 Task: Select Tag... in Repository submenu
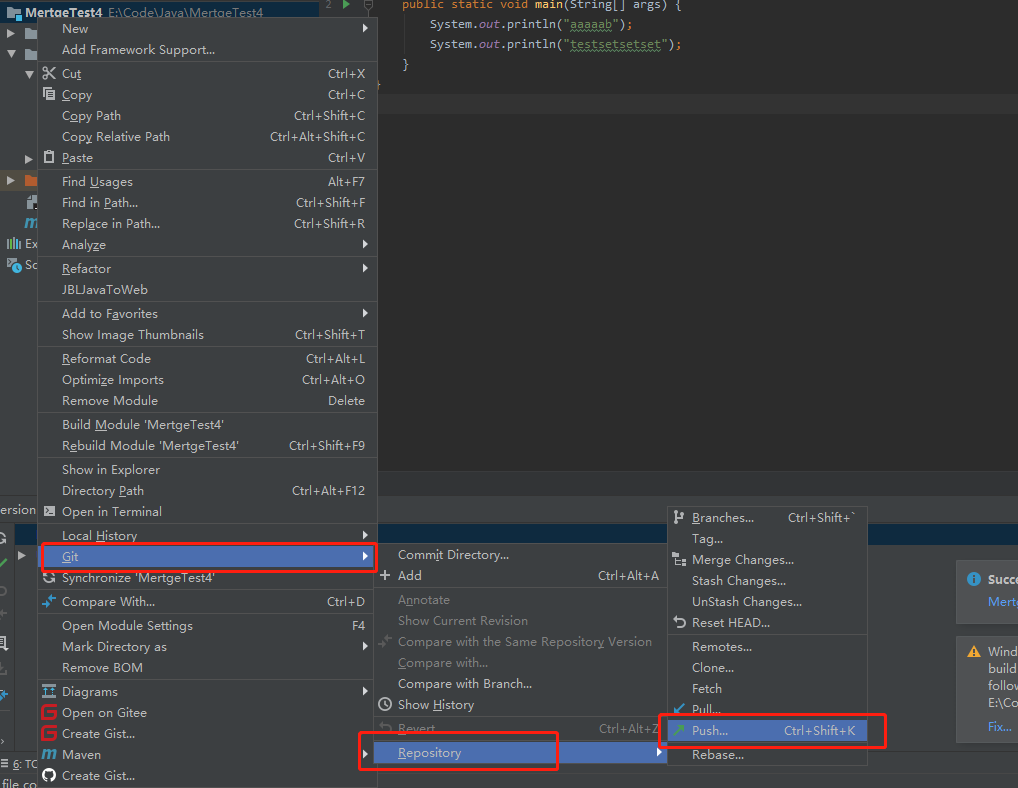click(767, 539)
